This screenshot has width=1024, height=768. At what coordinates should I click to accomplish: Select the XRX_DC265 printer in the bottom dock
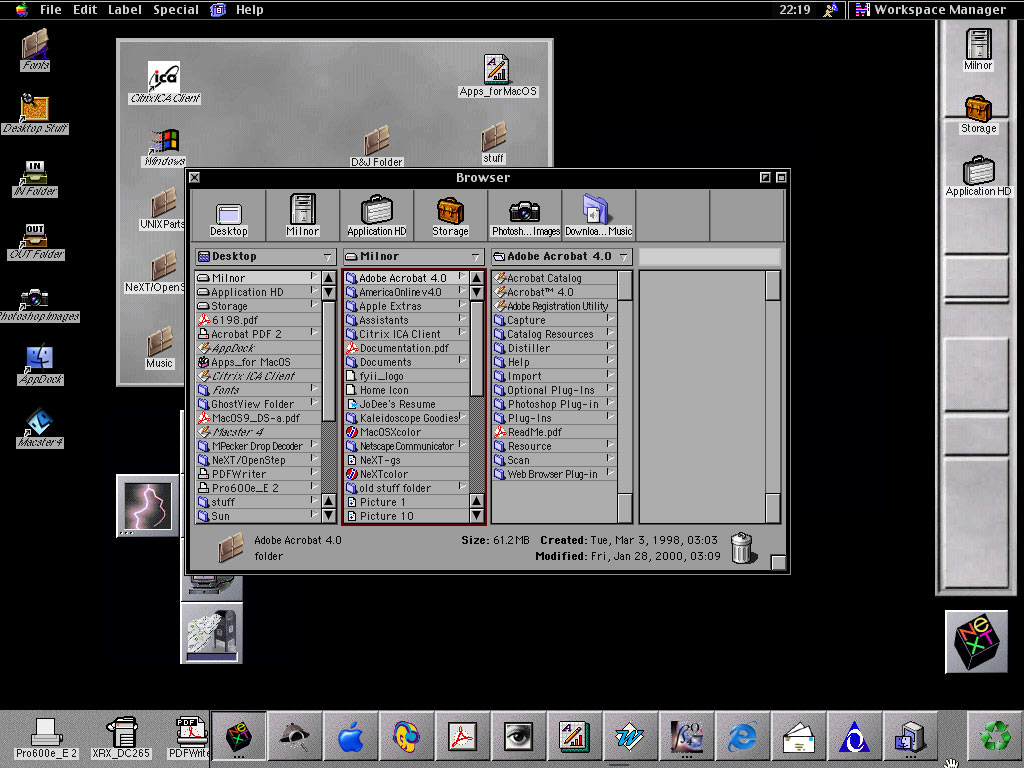coord(121,737)
